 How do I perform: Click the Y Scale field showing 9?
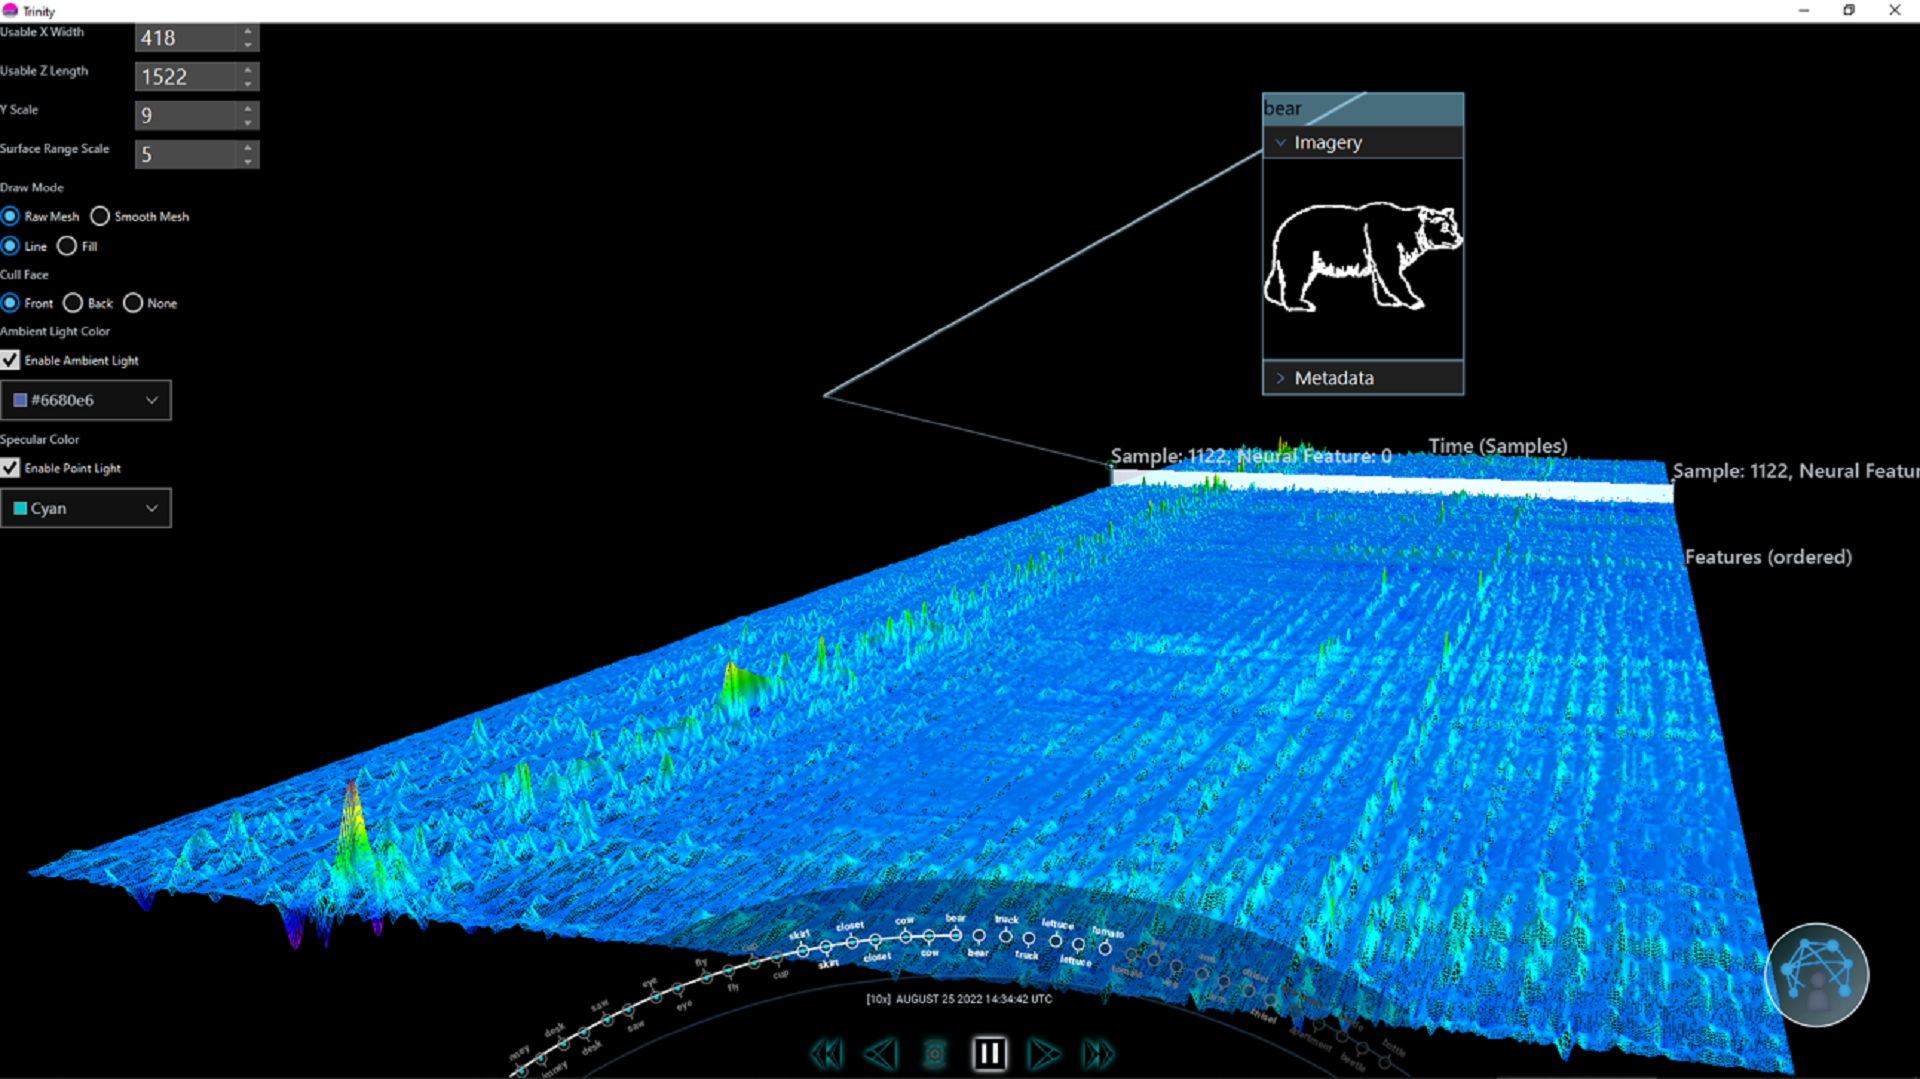tap(186, 116)
